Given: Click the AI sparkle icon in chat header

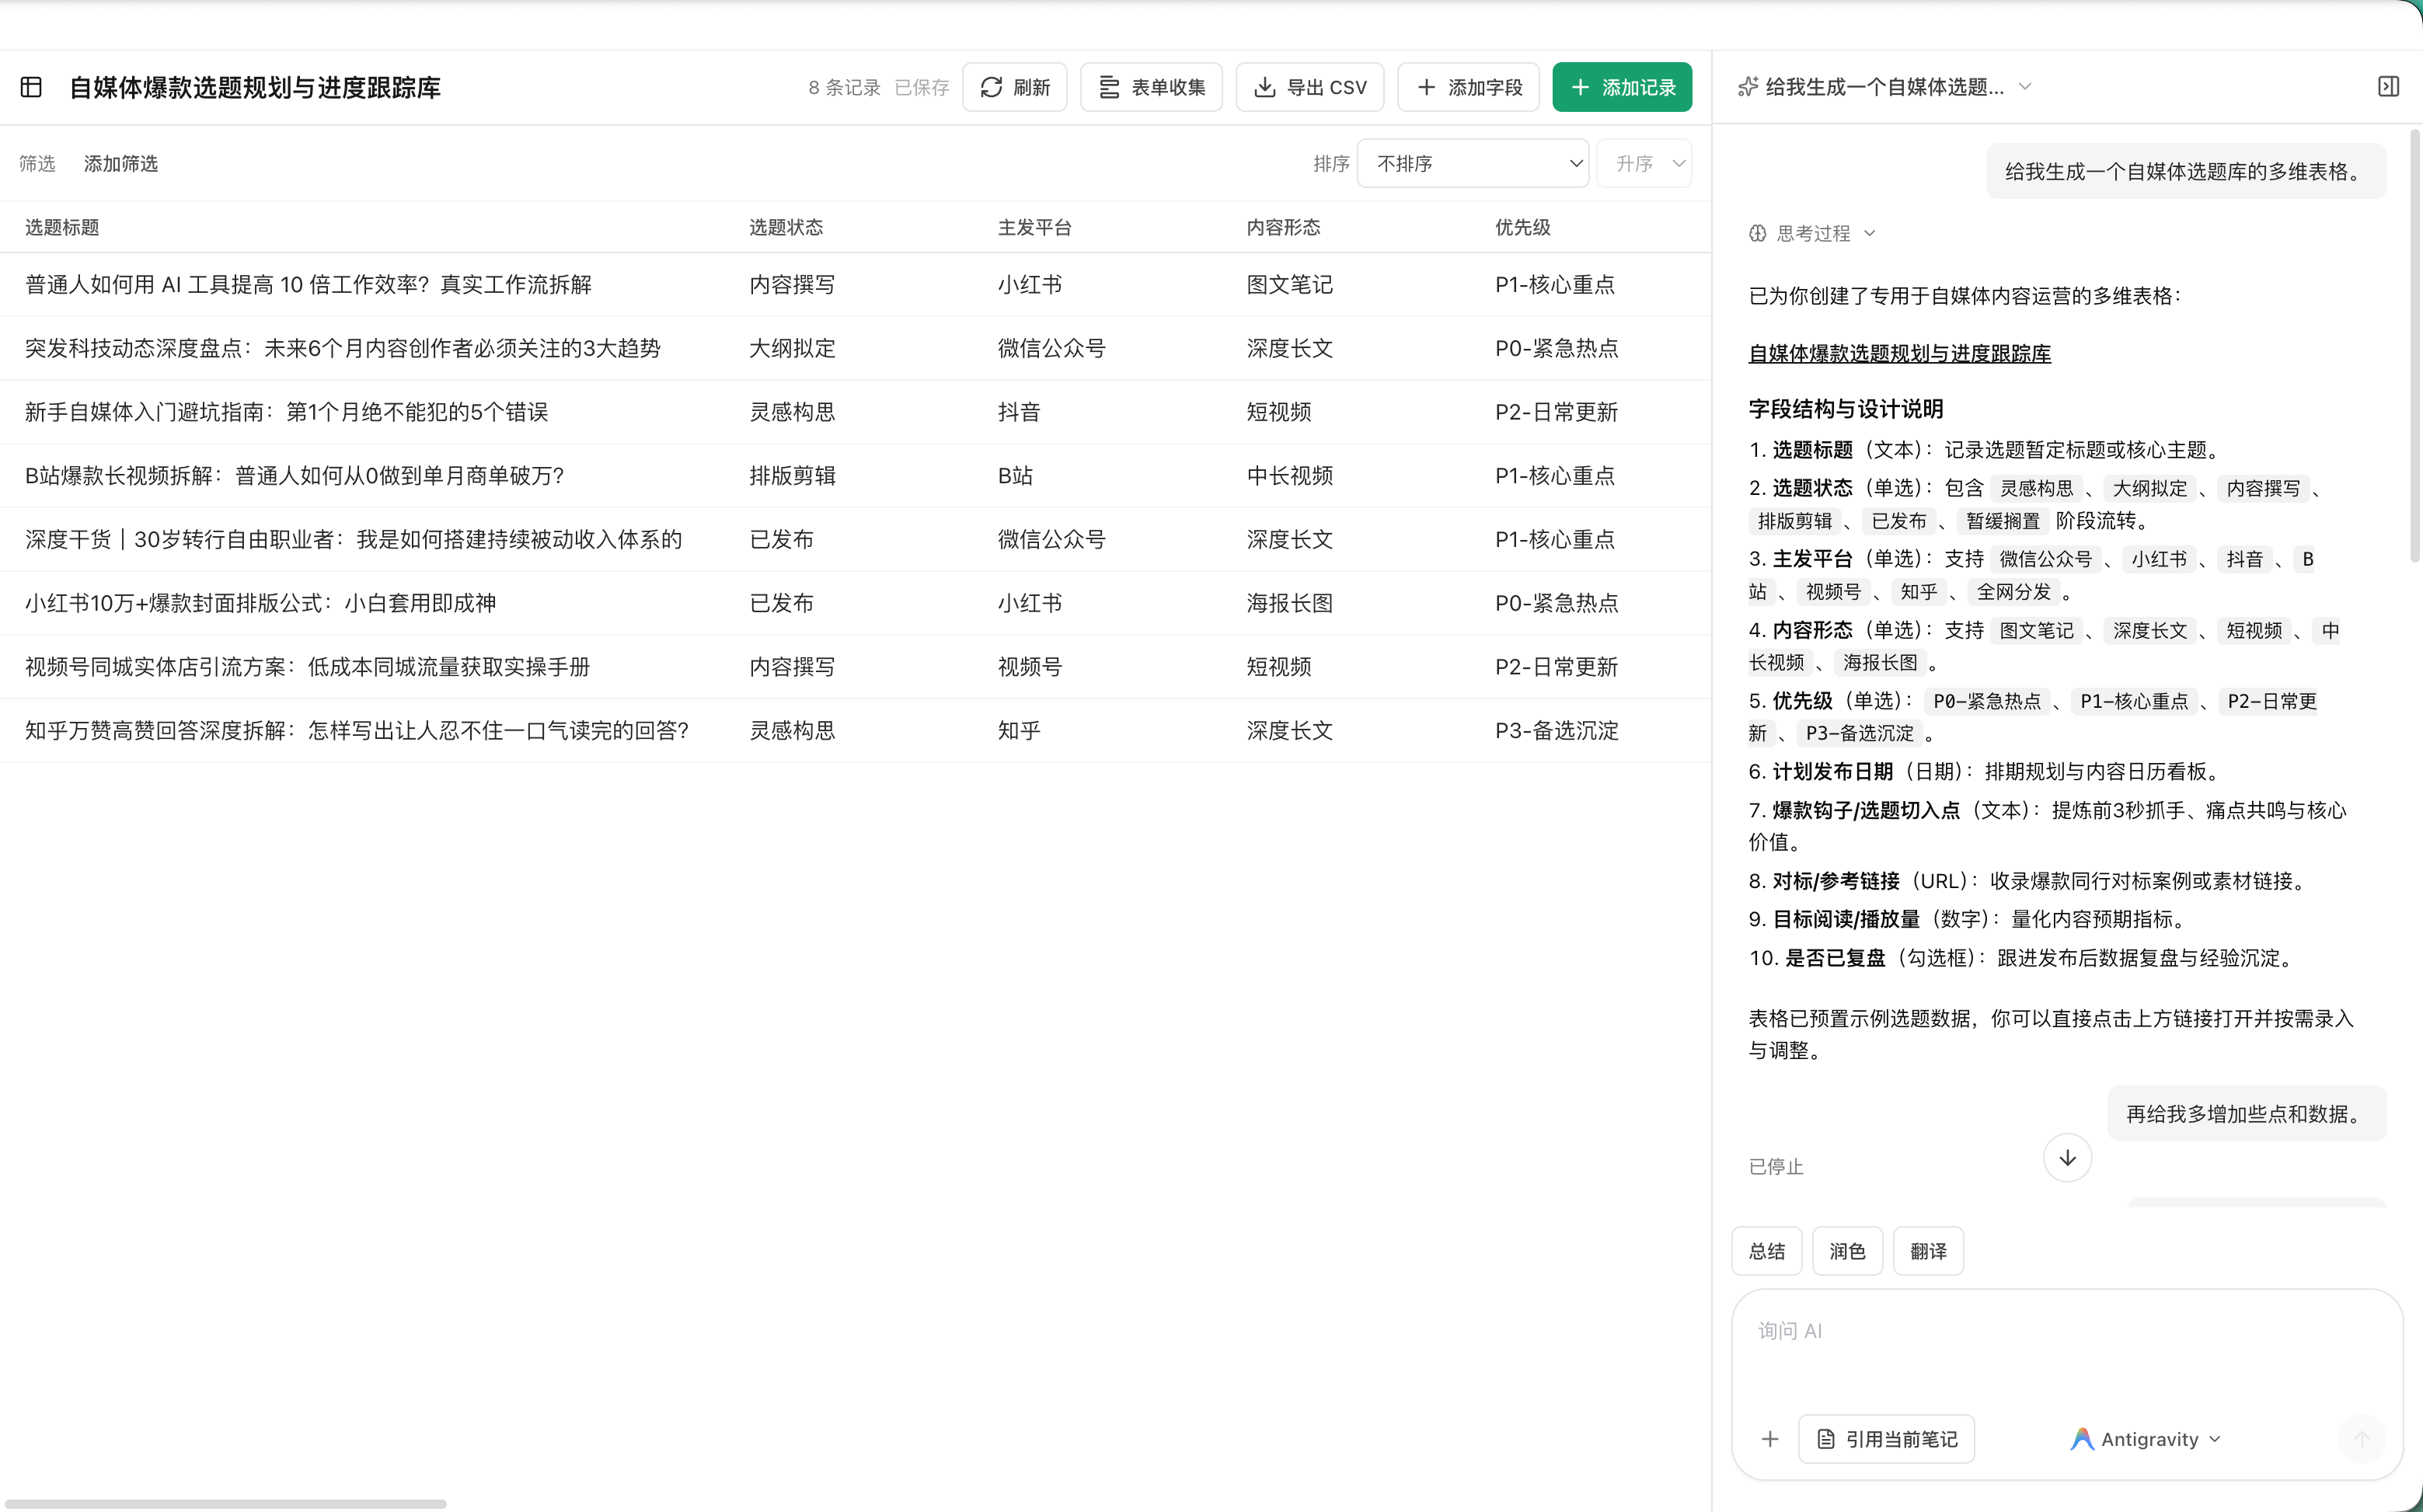Looking at the screenshot, I should click(1747, 87).
